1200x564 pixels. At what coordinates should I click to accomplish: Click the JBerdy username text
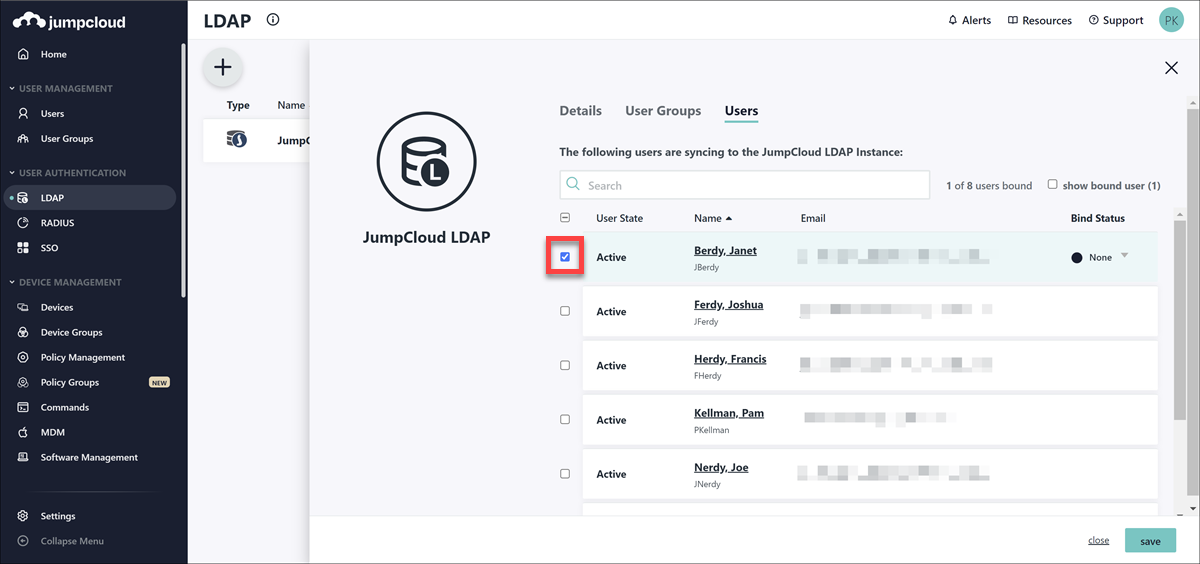tap(707, 268)
